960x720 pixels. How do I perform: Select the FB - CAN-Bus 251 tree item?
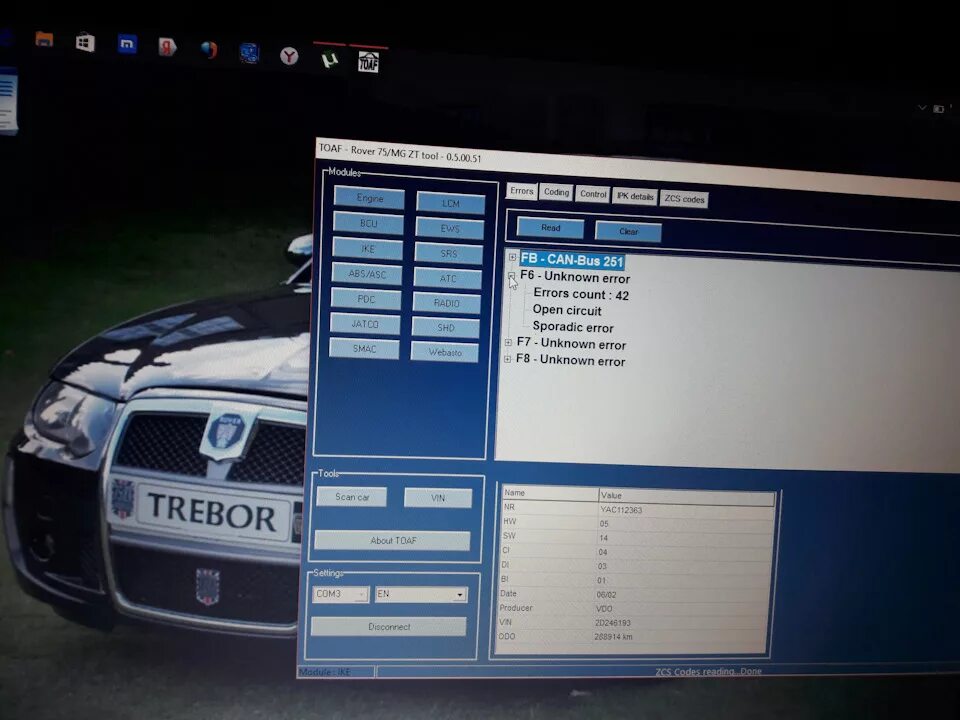572,260
